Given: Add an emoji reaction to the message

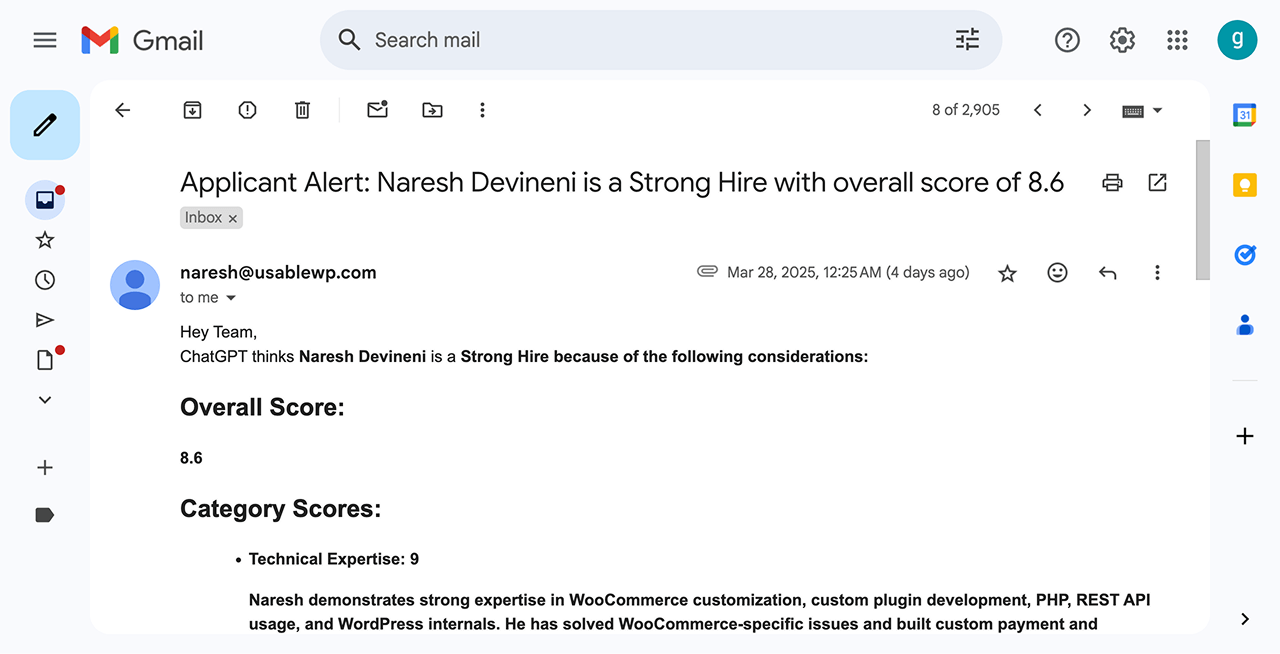Looking at the screenshot, I should coord(1057,272).
